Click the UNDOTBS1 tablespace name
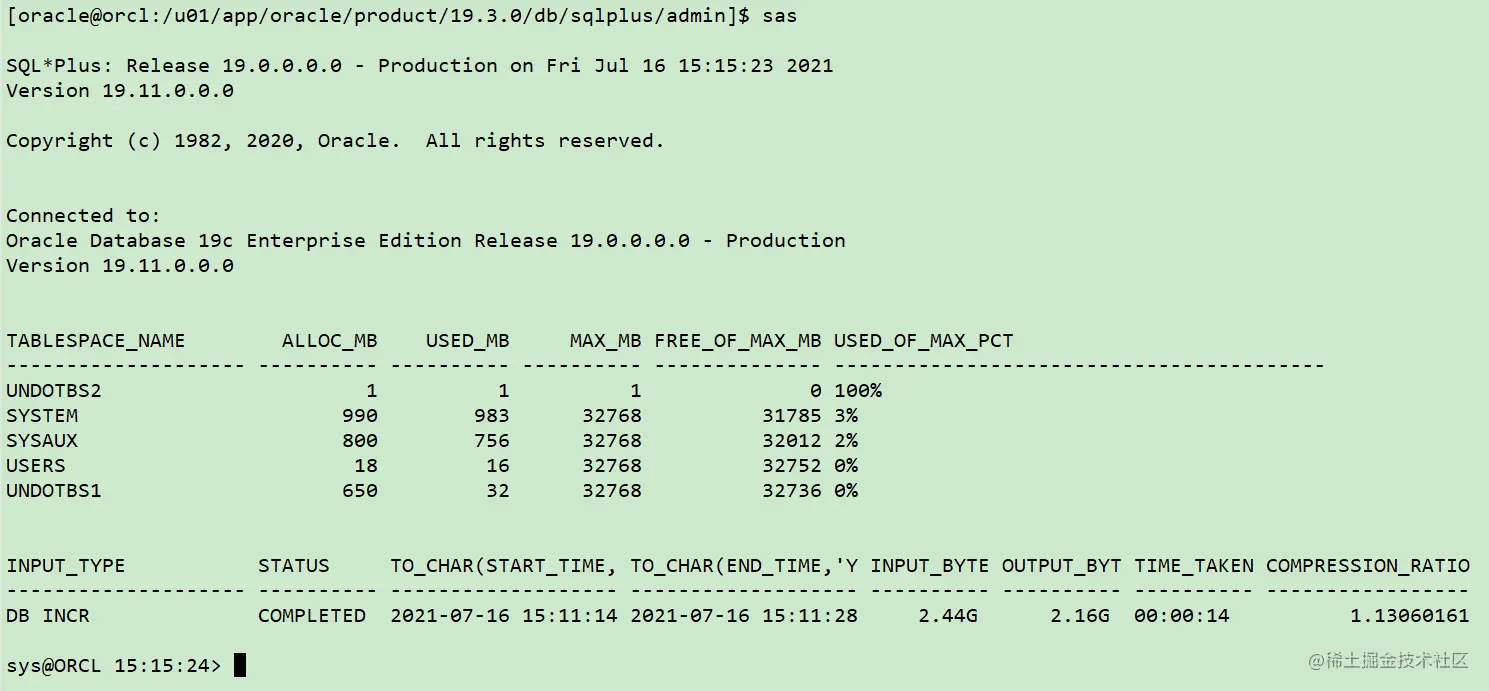 [x=54, y=490]
